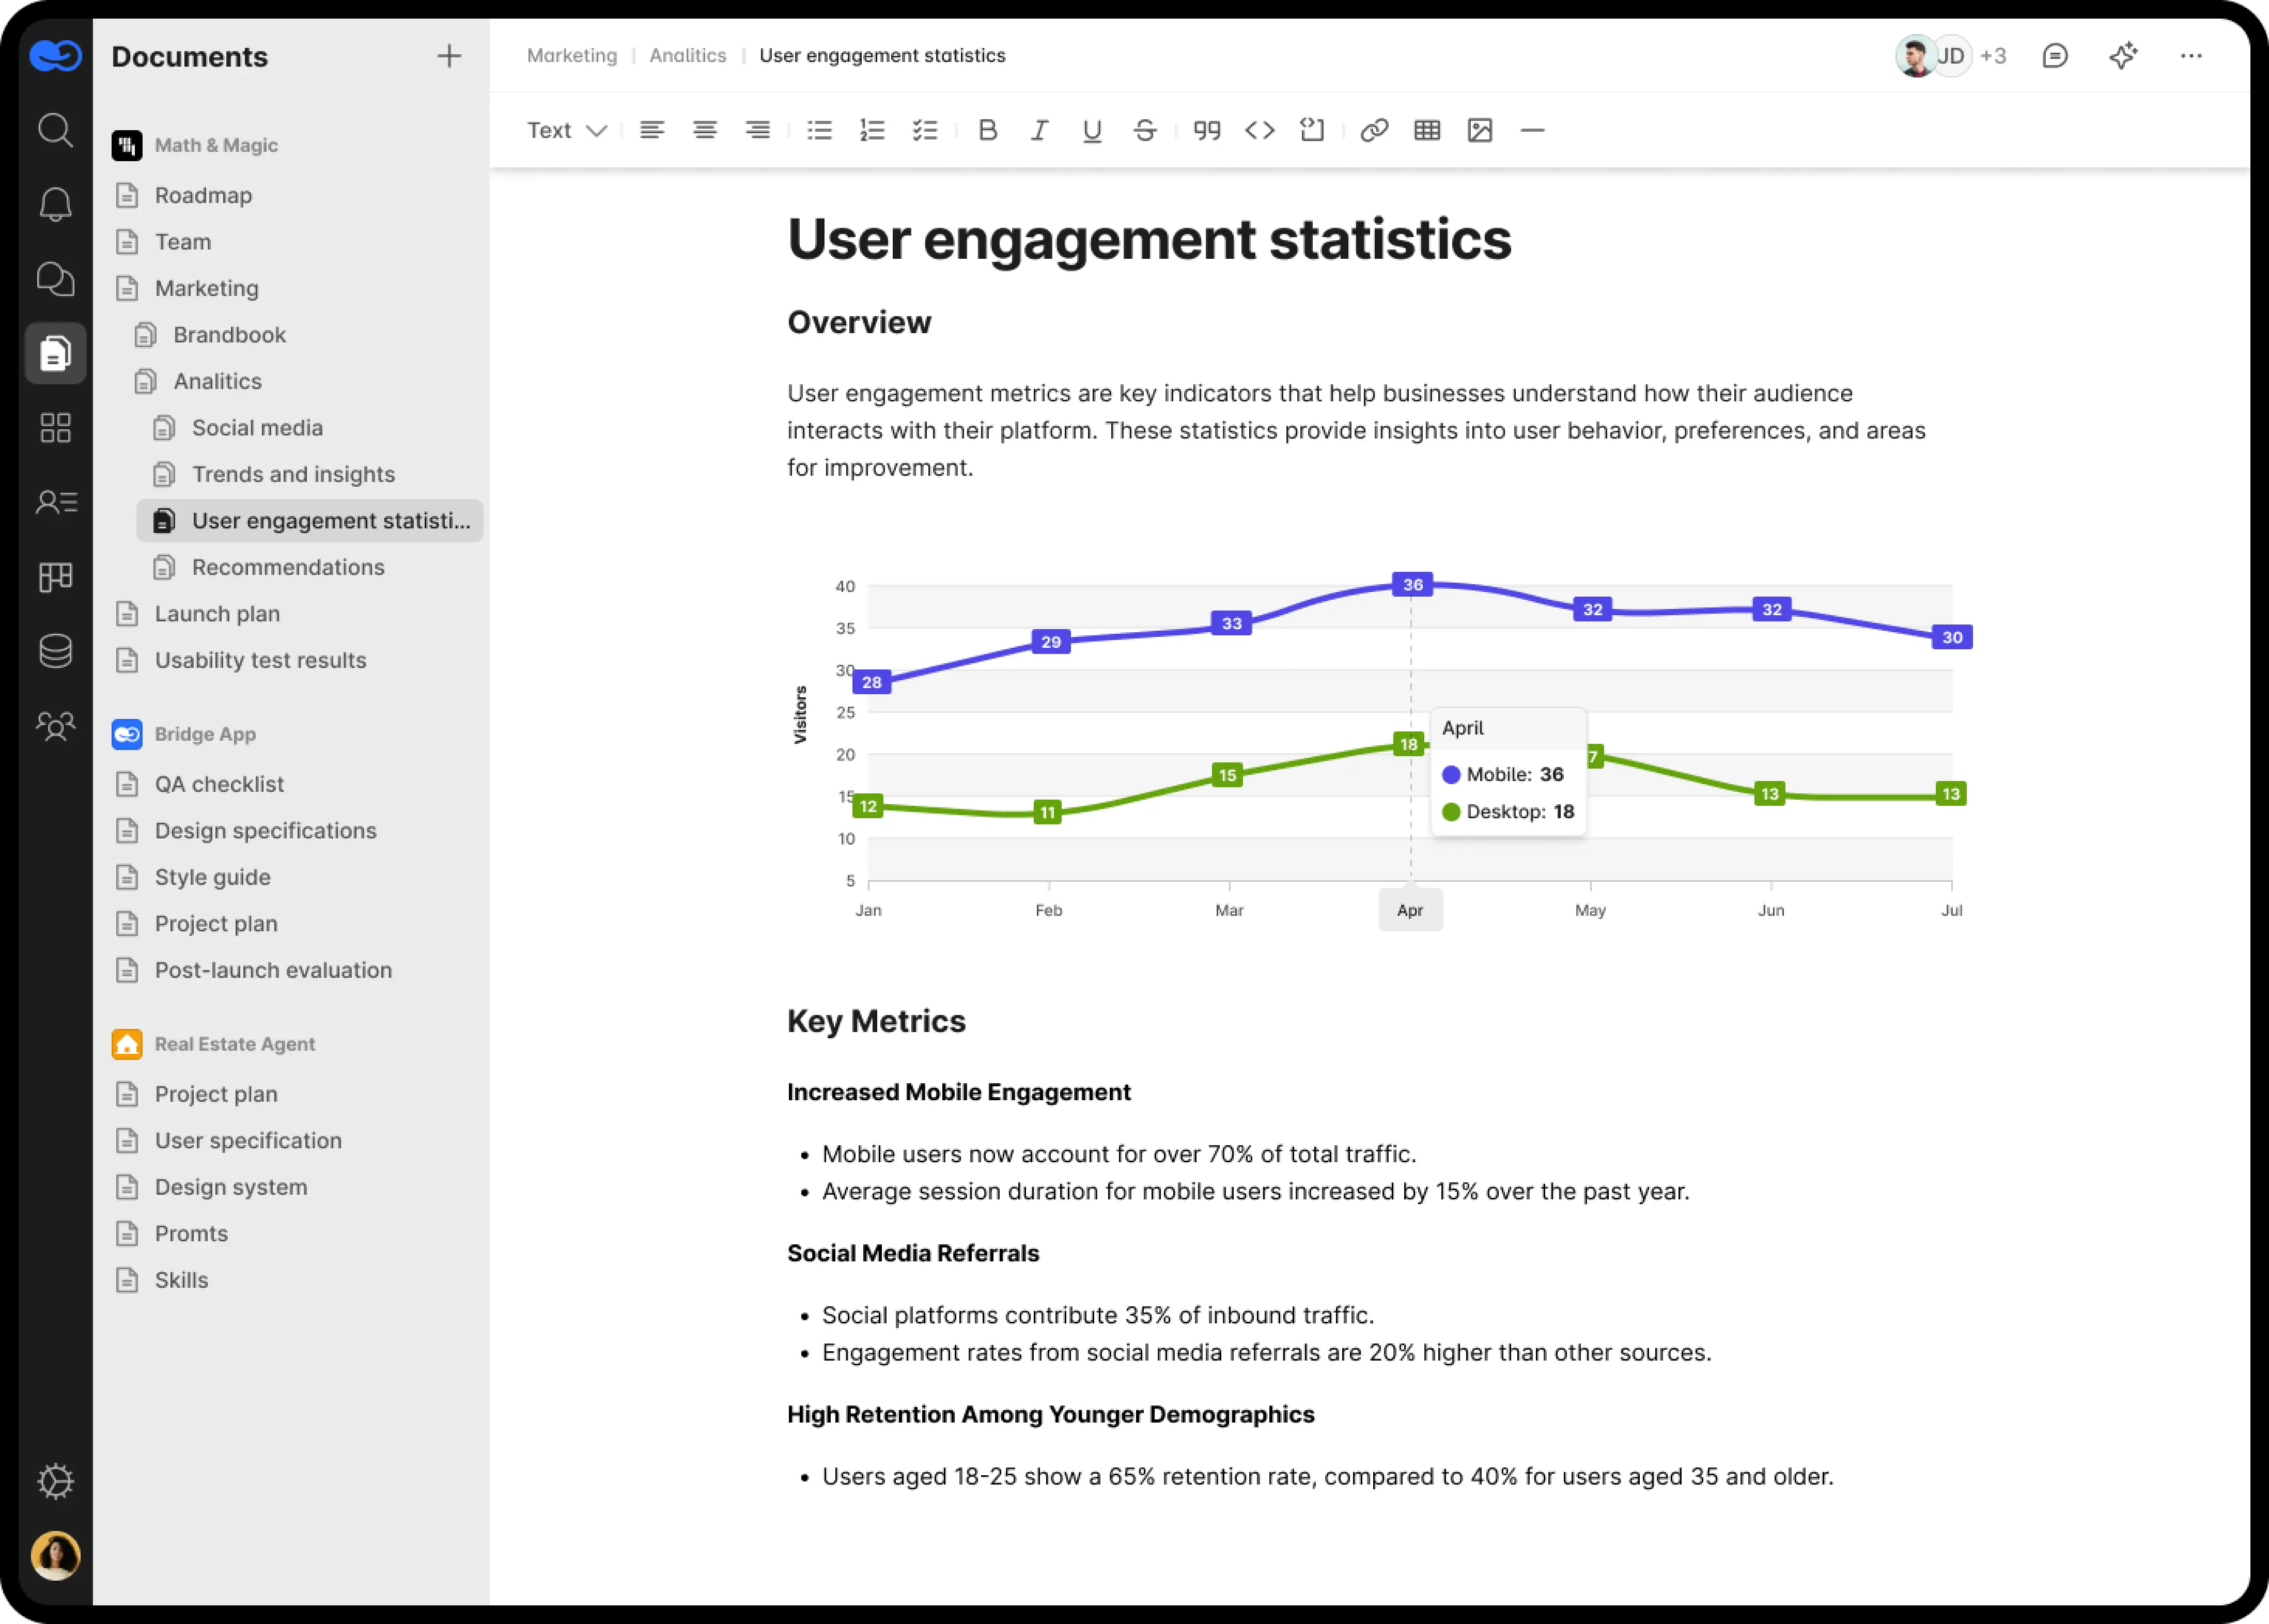Open the AI sparkle assistant icon
The width and height of the screenshot is (2269, 1624).
(x=2123, y=56)
